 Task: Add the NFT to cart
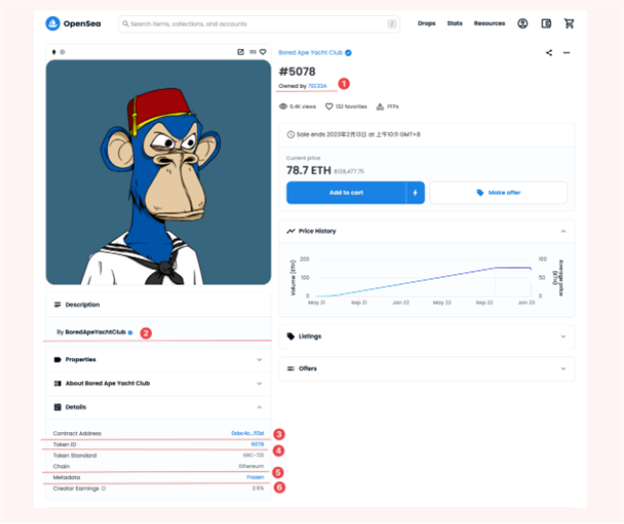point(346,193)
